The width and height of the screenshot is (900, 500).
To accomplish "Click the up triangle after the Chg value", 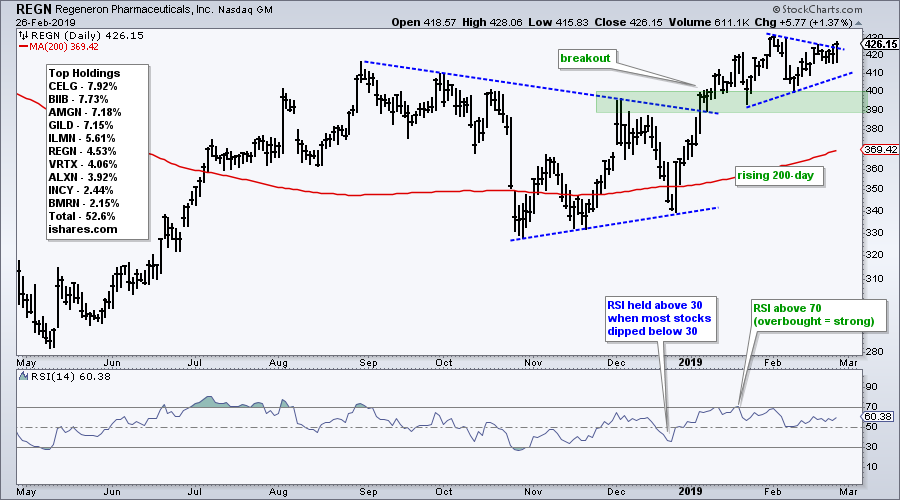I will coord(859,23).
